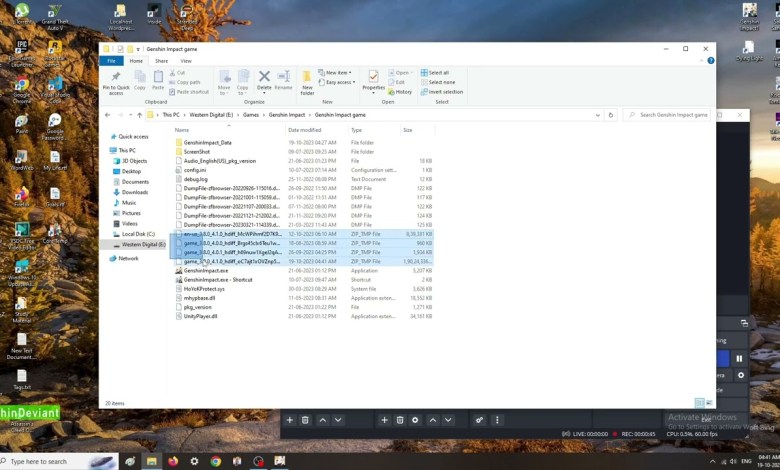Expand New item dropdown
Viewport: 780px width, 470px height.
(x=335, y=73)
